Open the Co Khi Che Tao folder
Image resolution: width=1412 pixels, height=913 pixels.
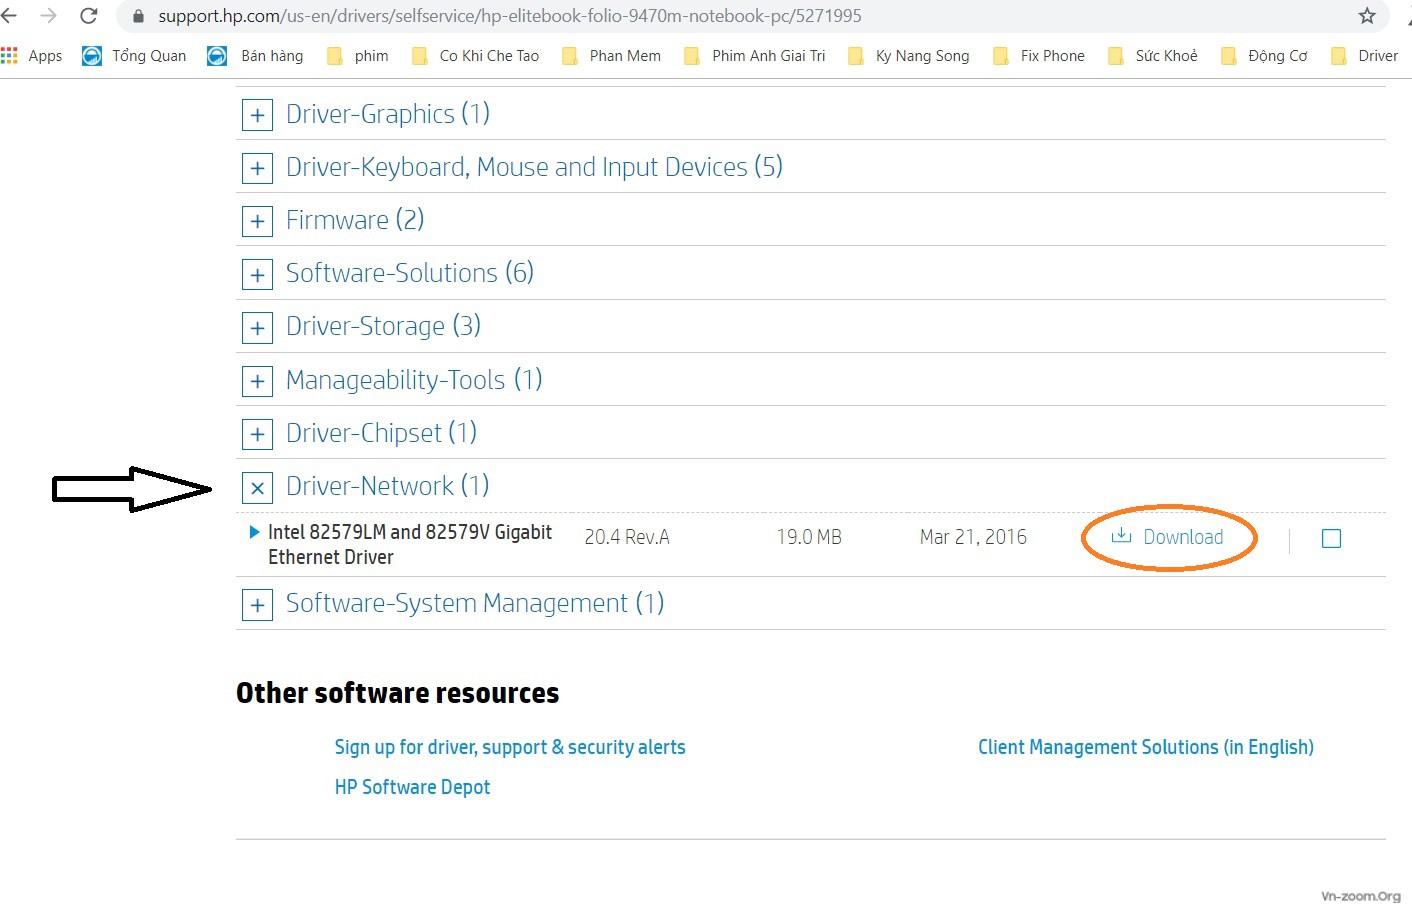[x=475, y=55]
